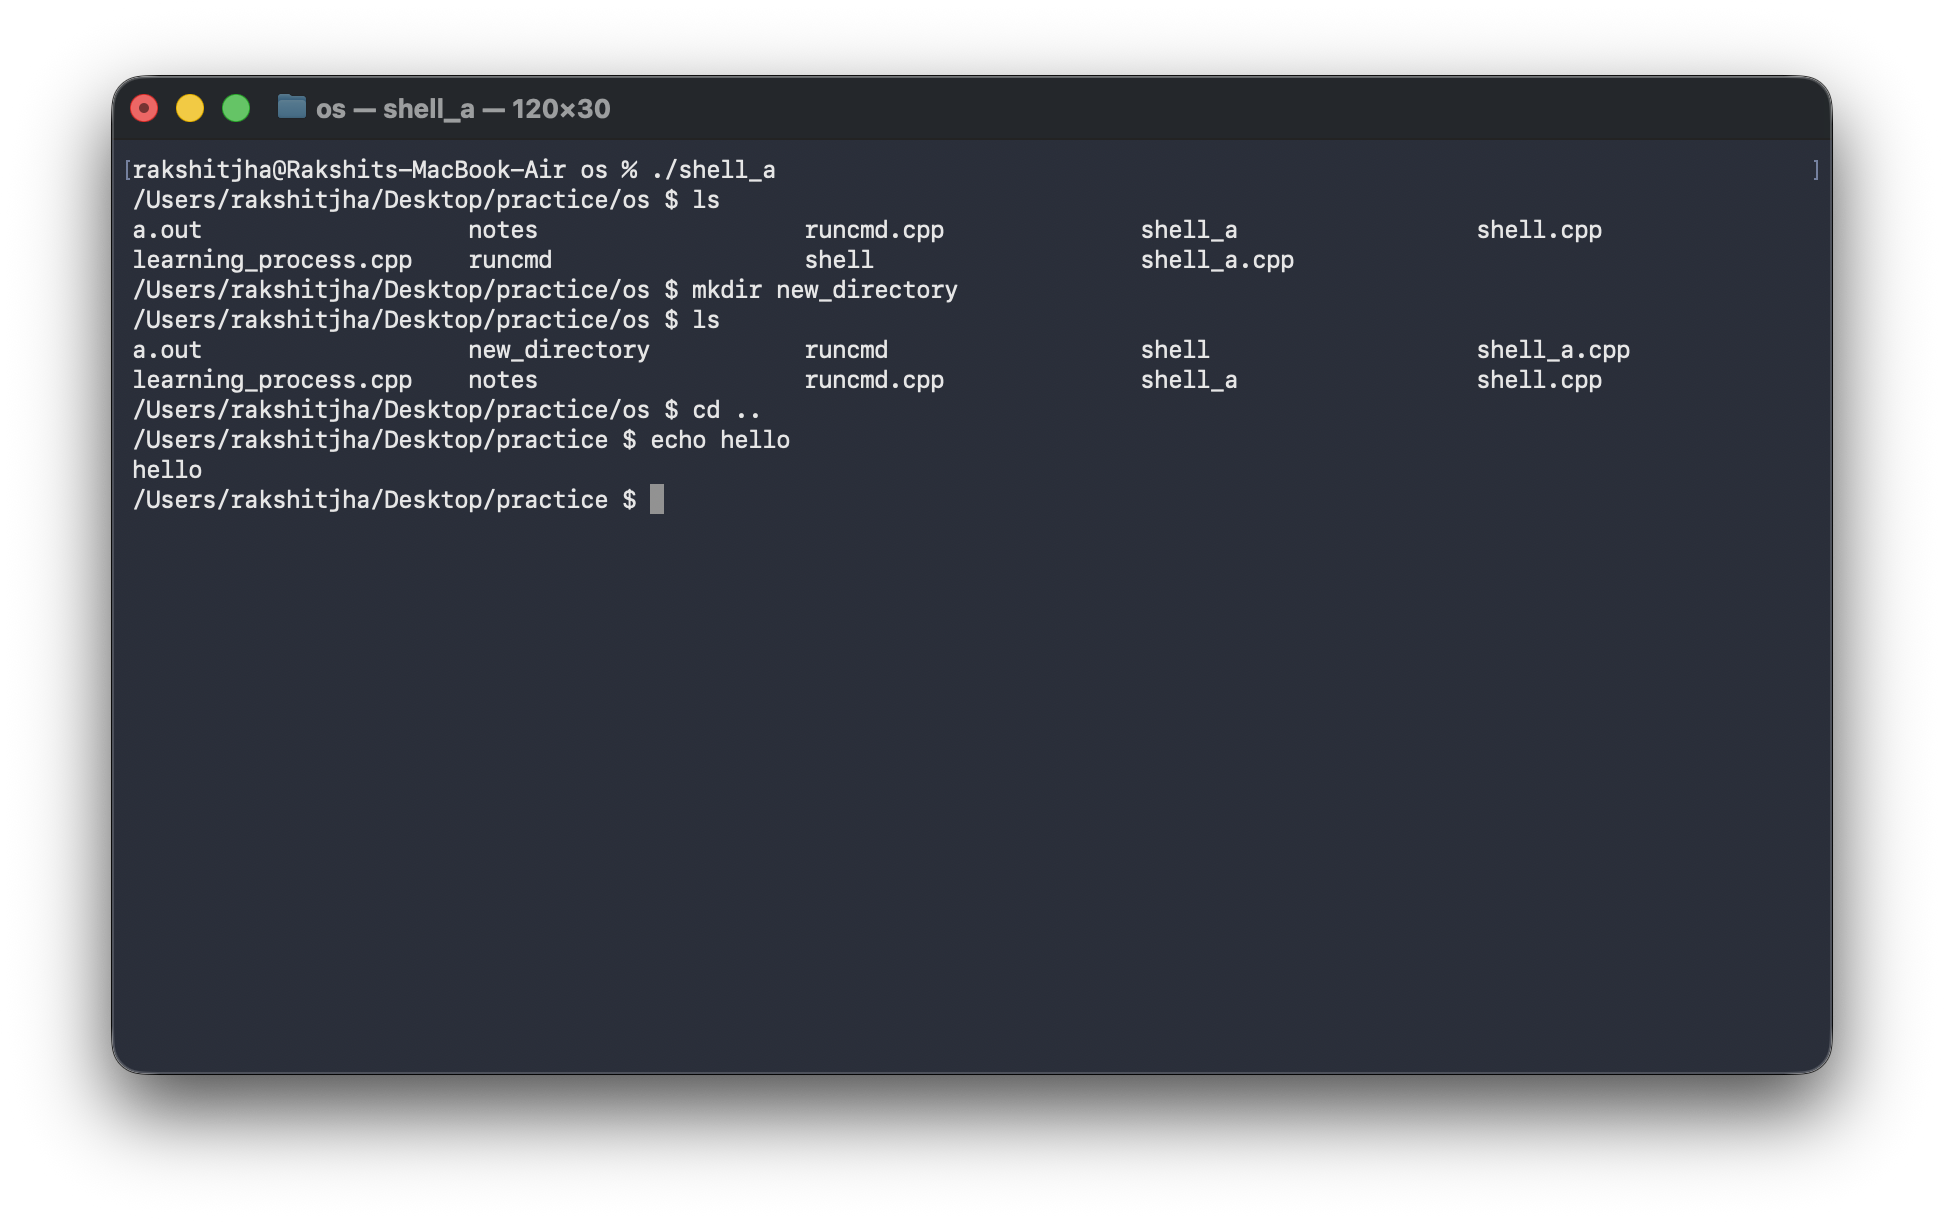Click the "rakshitjha@Rakshits-MacBook-Air" hostname text

pos(349,170)
